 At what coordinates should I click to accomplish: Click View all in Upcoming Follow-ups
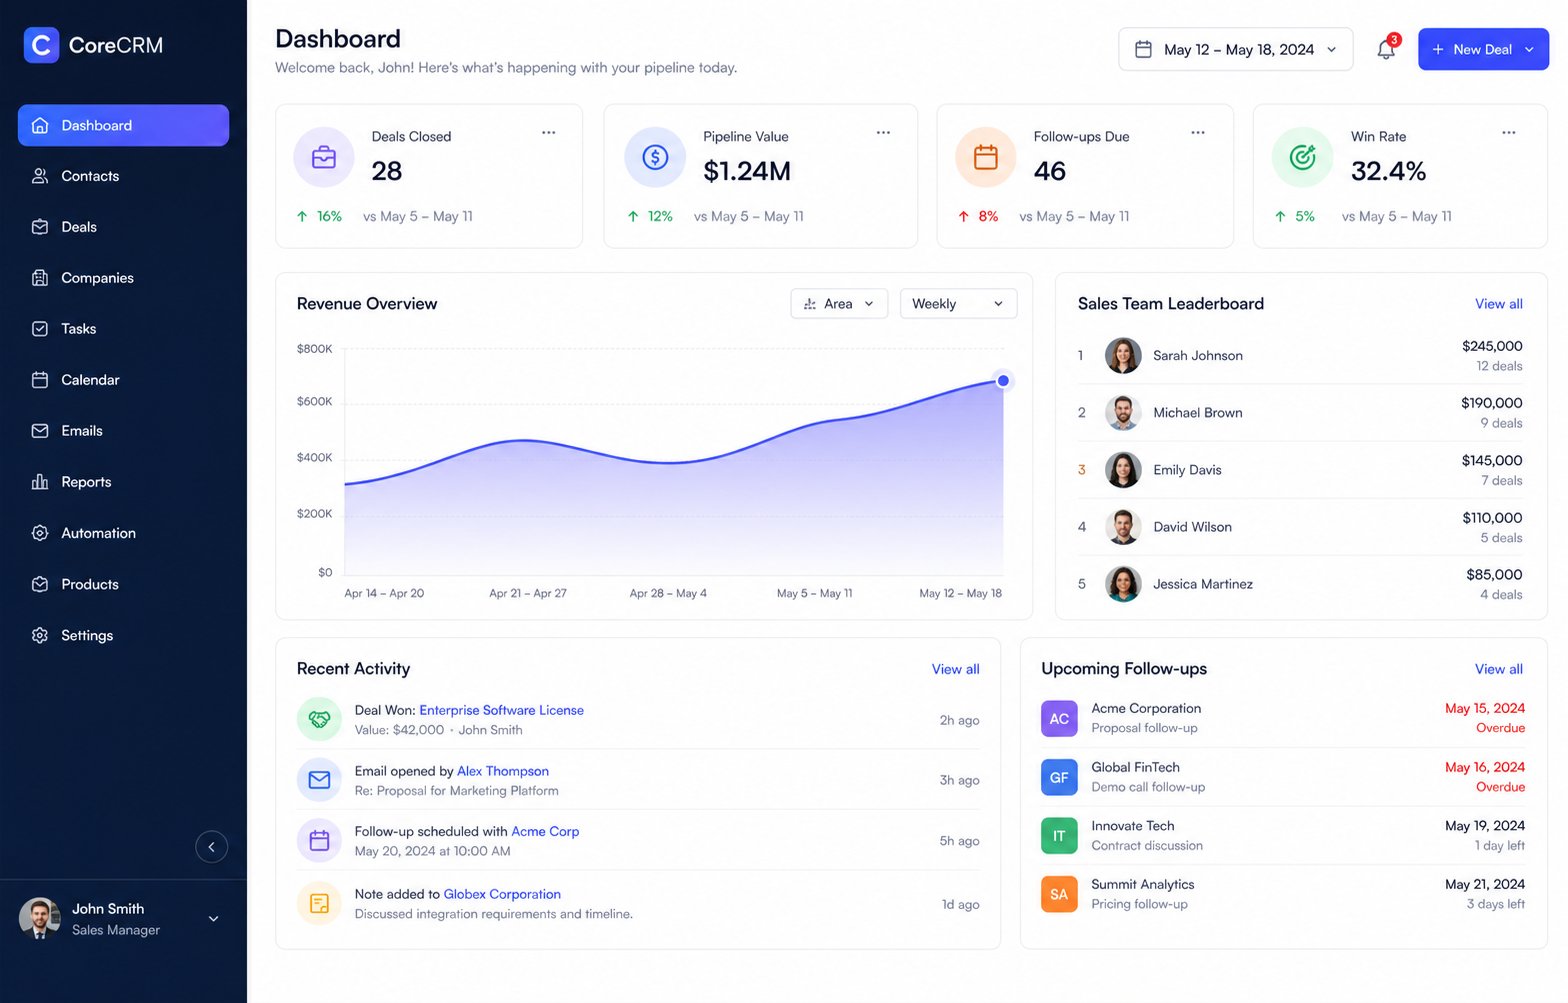pos(1498,669)
